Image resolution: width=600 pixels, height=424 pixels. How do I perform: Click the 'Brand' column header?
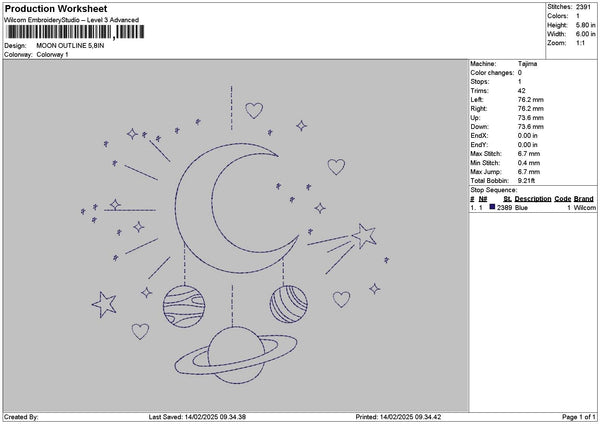pos(584,199)
